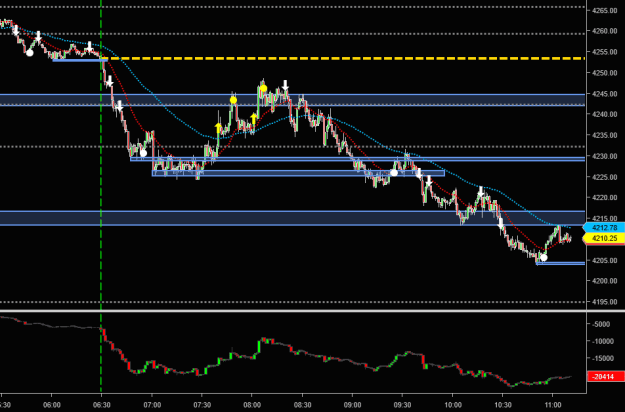Click the 07:00 time axis label
The height and width of the screenshot is (412, 625).
152,405
